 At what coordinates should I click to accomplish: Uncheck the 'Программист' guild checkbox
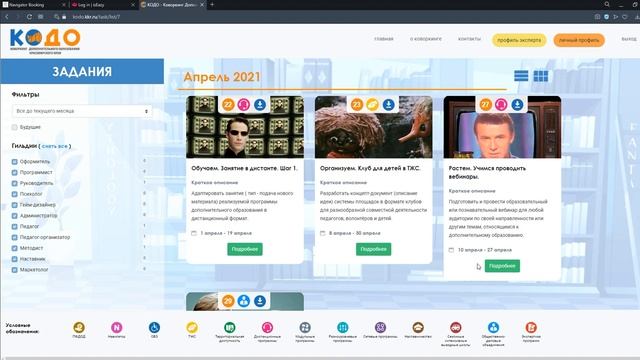point(15,173)
